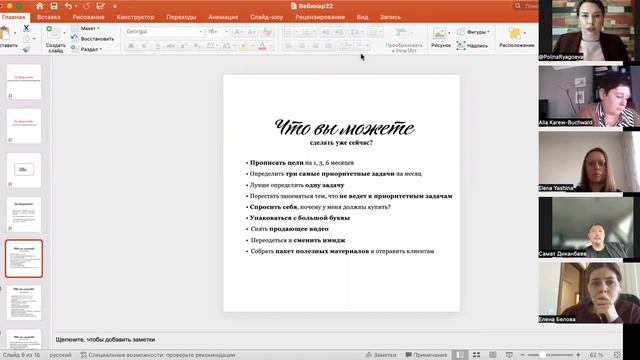Apply bold with the Ж button
The width and height of the screenshot is (640, 360).
pyautogui.click(x=131, y=46)
